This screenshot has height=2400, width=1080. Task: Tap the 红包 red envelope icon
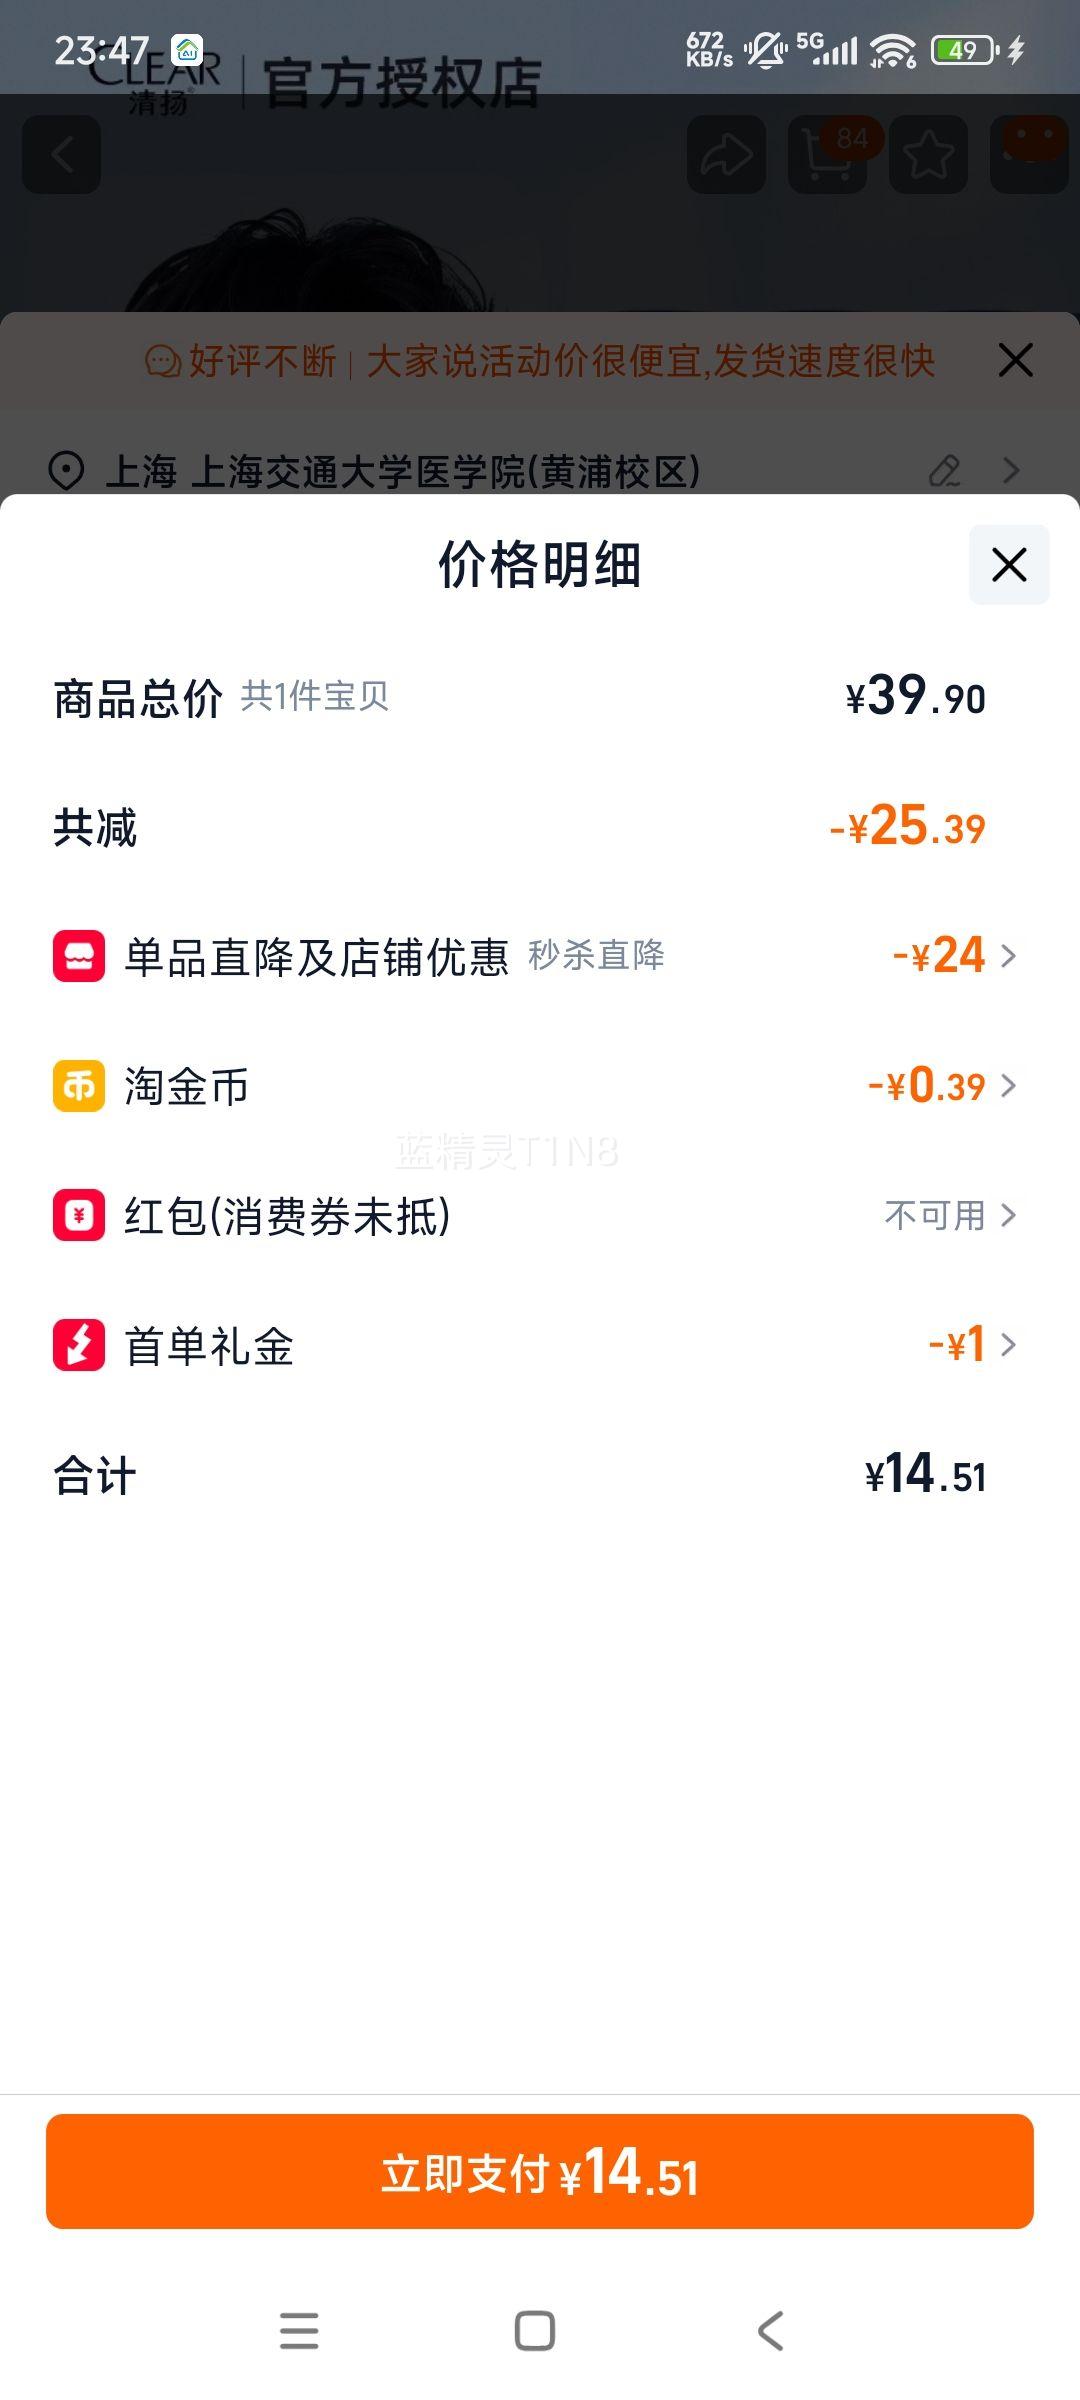coord(79,1216)
